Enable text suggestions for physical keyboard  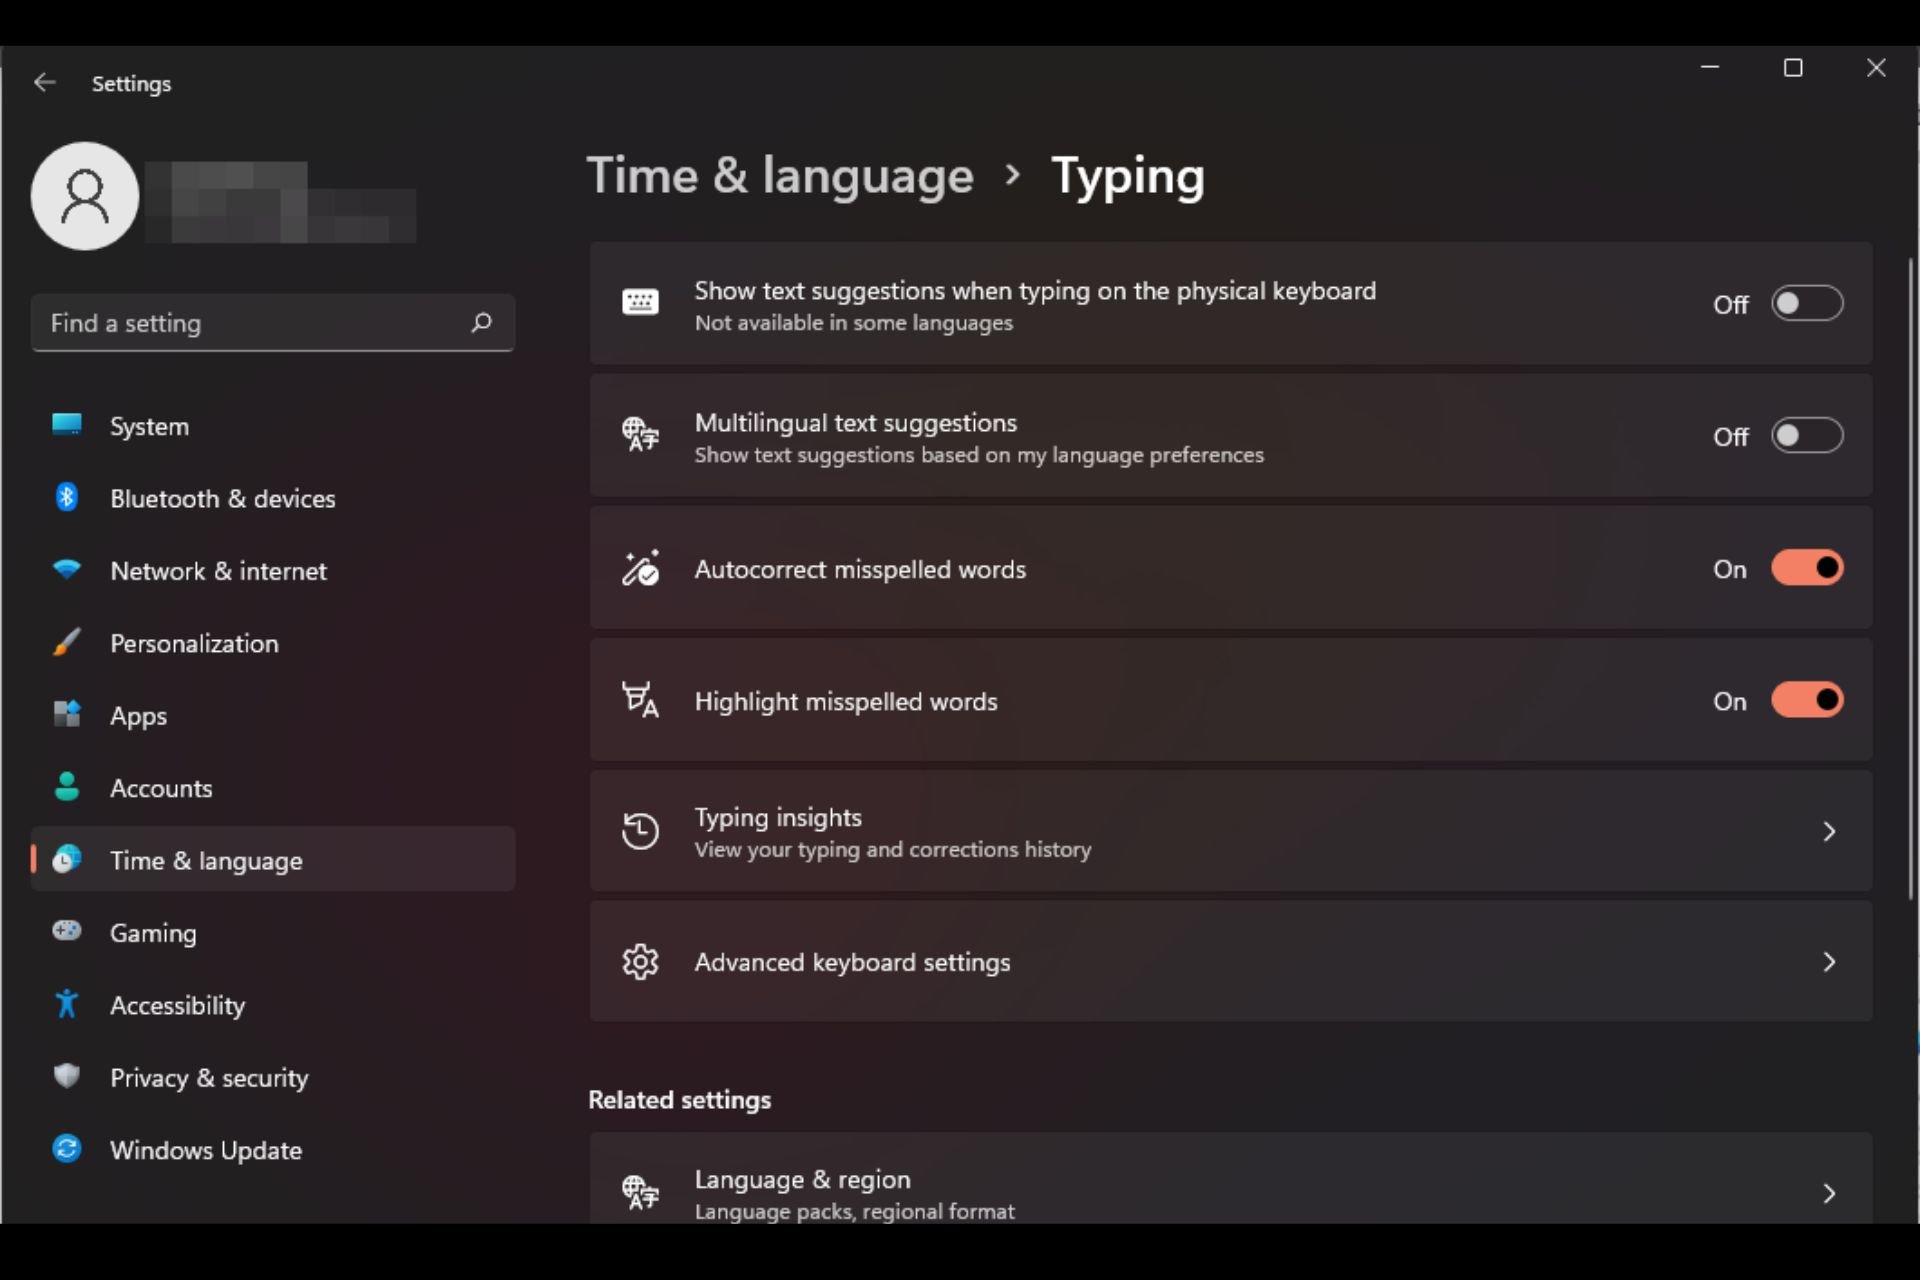[x=1807, y=303]
